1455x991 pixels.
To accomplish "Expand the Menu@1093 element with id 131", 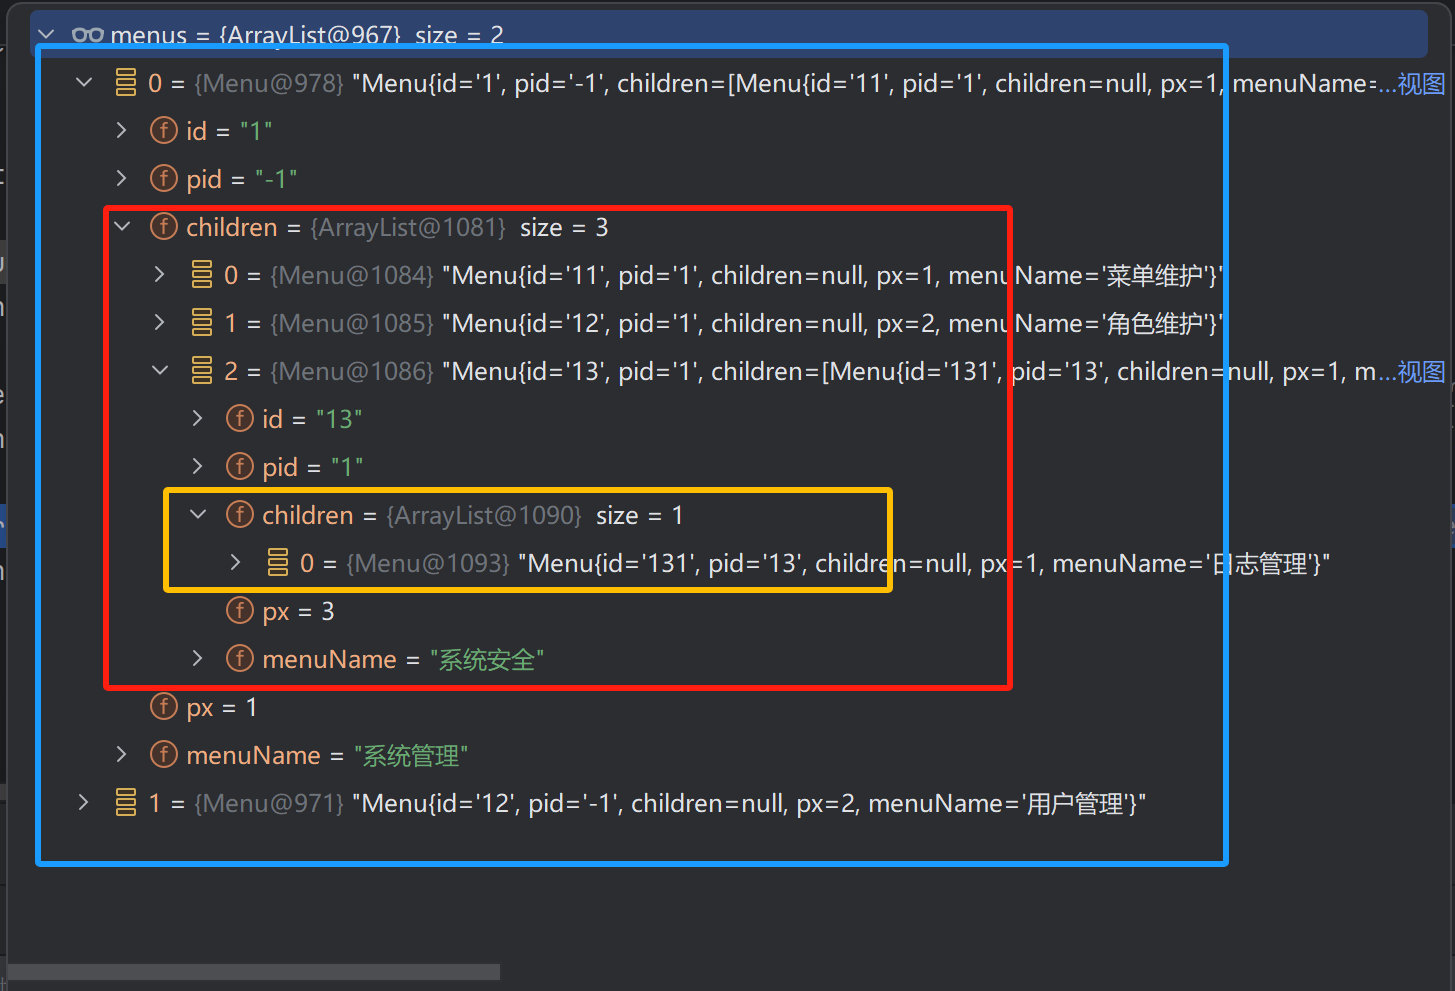I will coord(236,563).
